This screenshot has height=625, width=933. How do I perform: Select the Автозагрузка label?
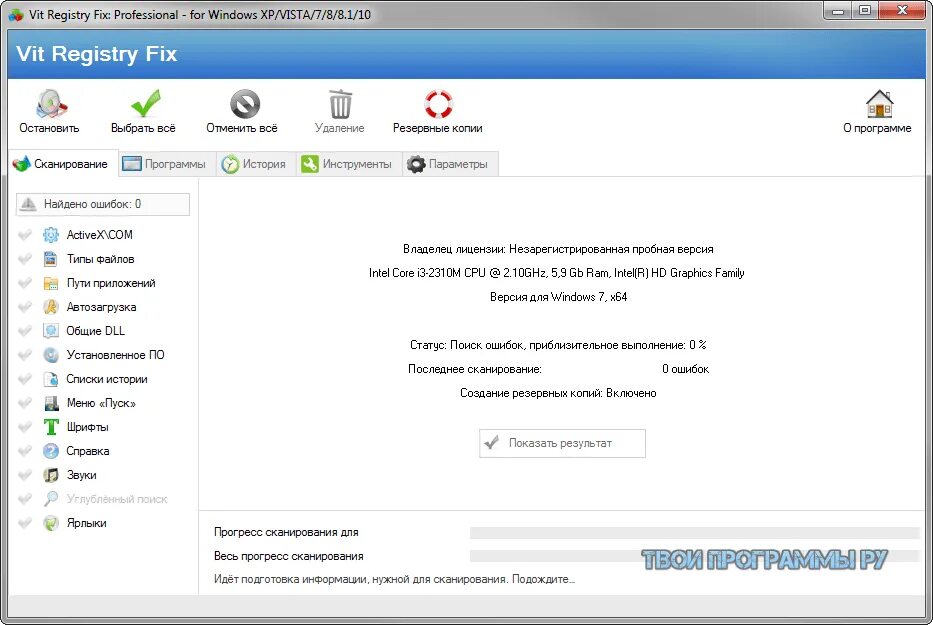tap(101, 307)
